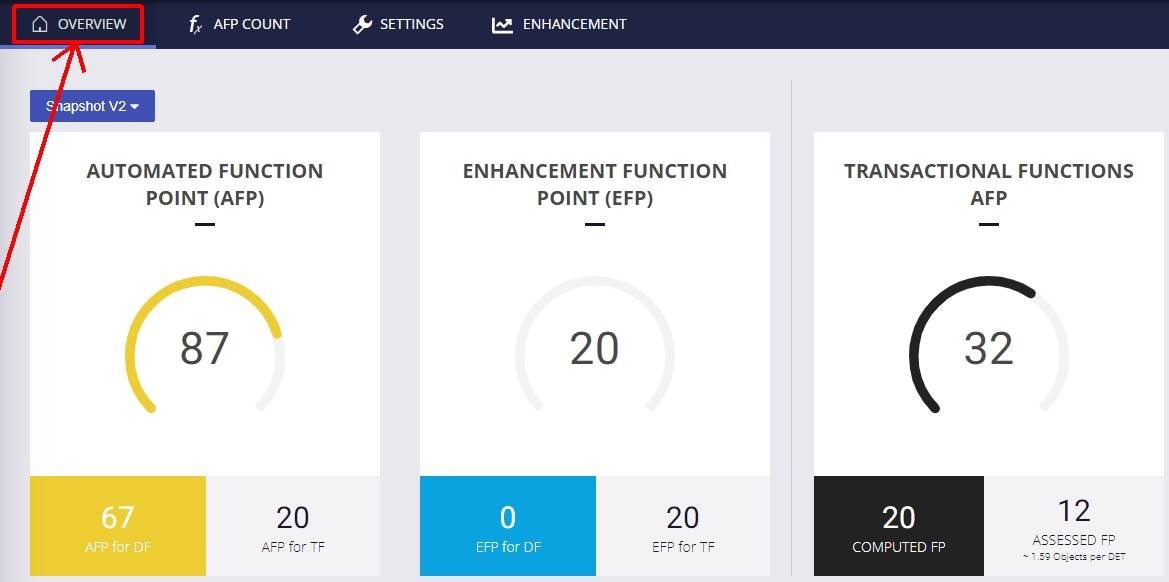Click the fx function icon
This screenshot has height=582, width=1169.
(x=196, y=24)
